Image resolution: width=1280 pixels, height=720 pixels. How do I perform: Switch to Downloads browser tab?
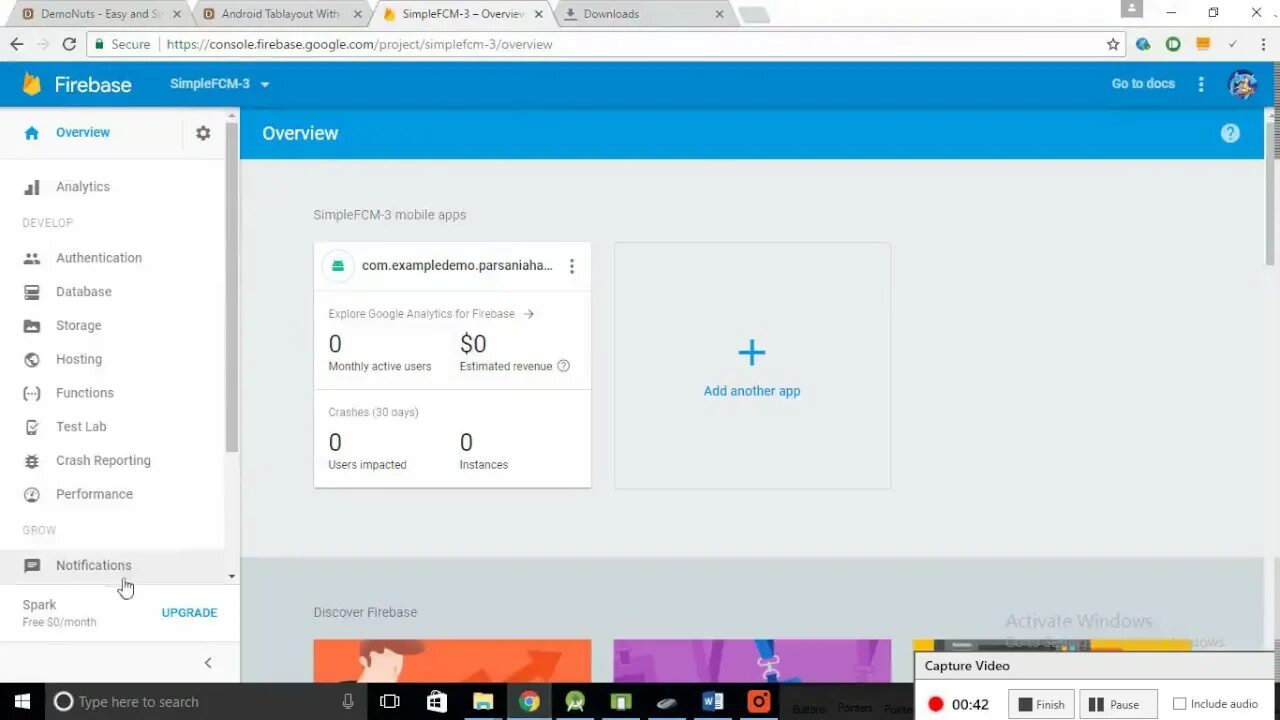pyautogui.click(x=640, y=14)
